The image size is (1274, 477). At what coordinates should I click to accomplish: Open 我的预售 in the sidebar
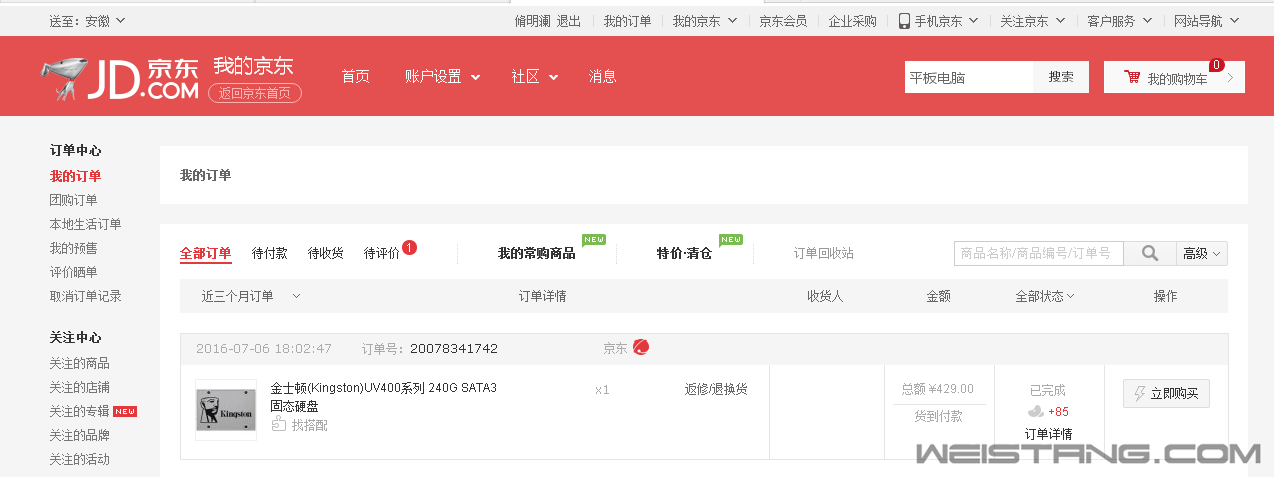[x=74, y=248]
